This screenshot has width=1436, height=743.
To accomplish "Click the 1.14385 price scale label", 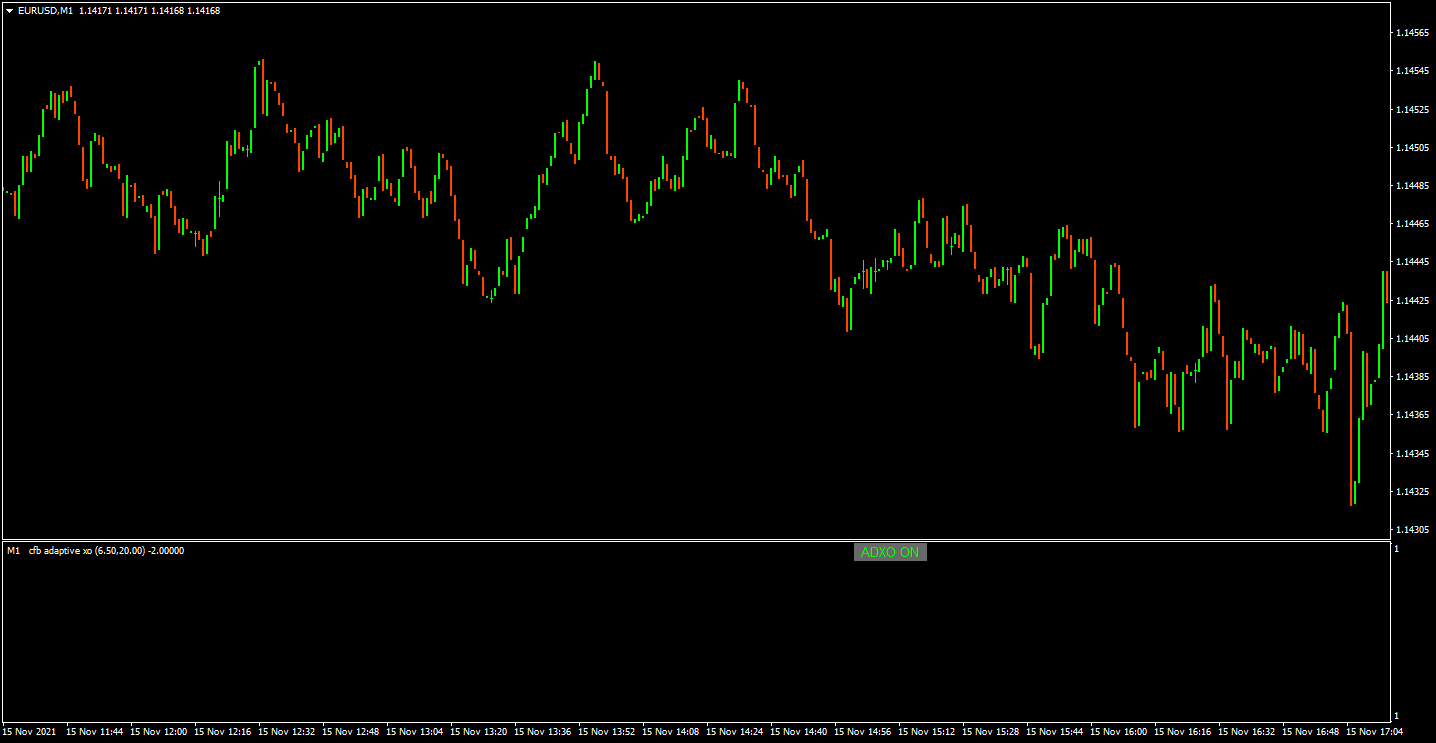I will tap(1412, 377).
